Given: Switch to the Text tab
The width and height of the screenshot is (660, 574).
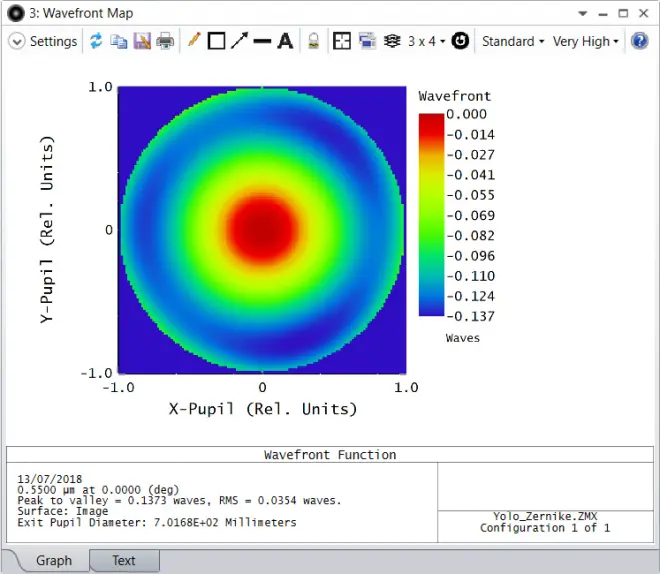Looking at the screenshot, I should (x=123, y=560).
